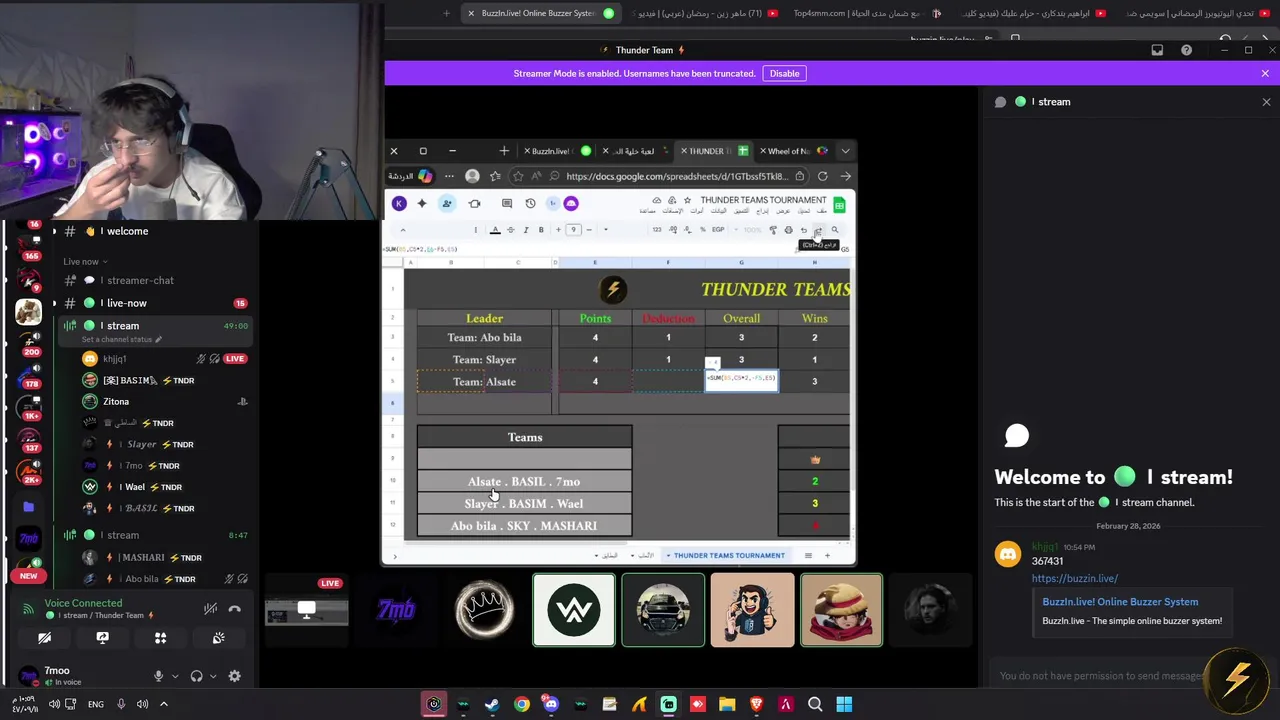Open Sheets version history clock icon
Image resolution: width=1280 pixels, height=720 pixels.
tap(530, 203)
